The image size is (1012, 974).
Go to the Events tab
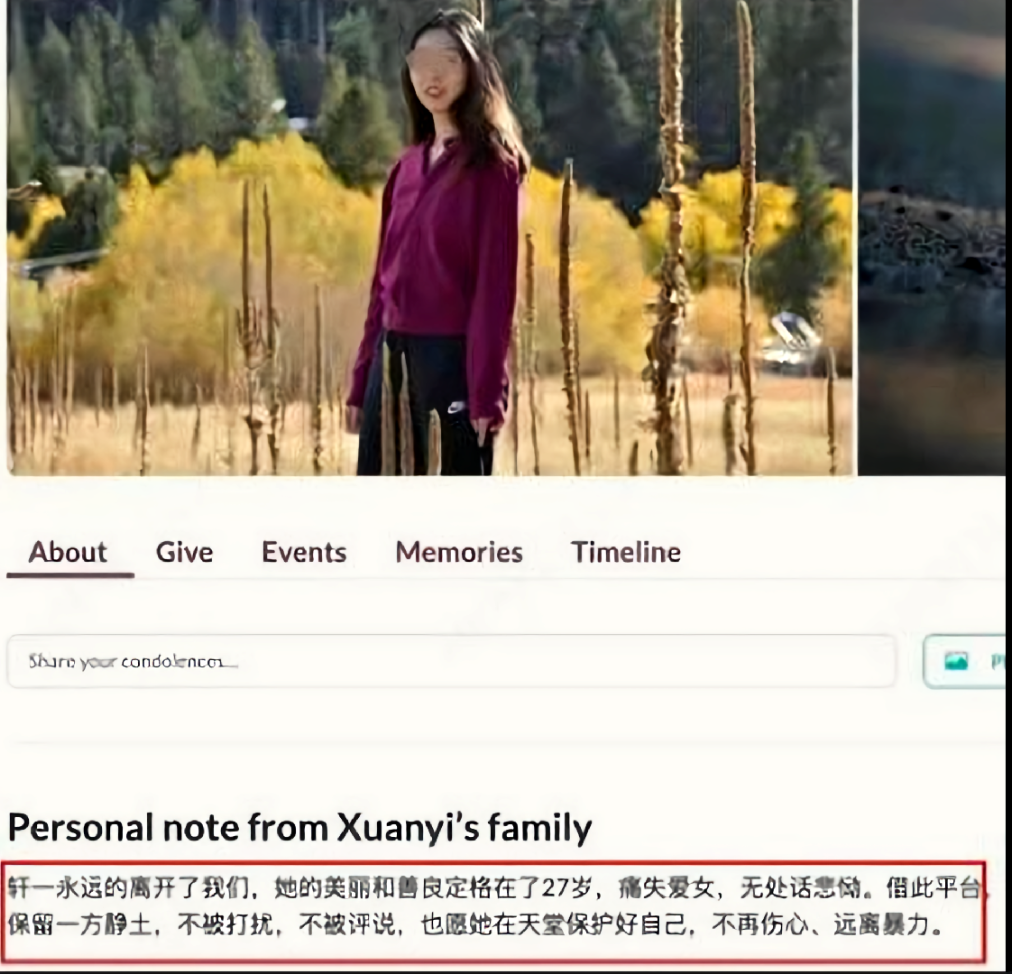(304, 553)
